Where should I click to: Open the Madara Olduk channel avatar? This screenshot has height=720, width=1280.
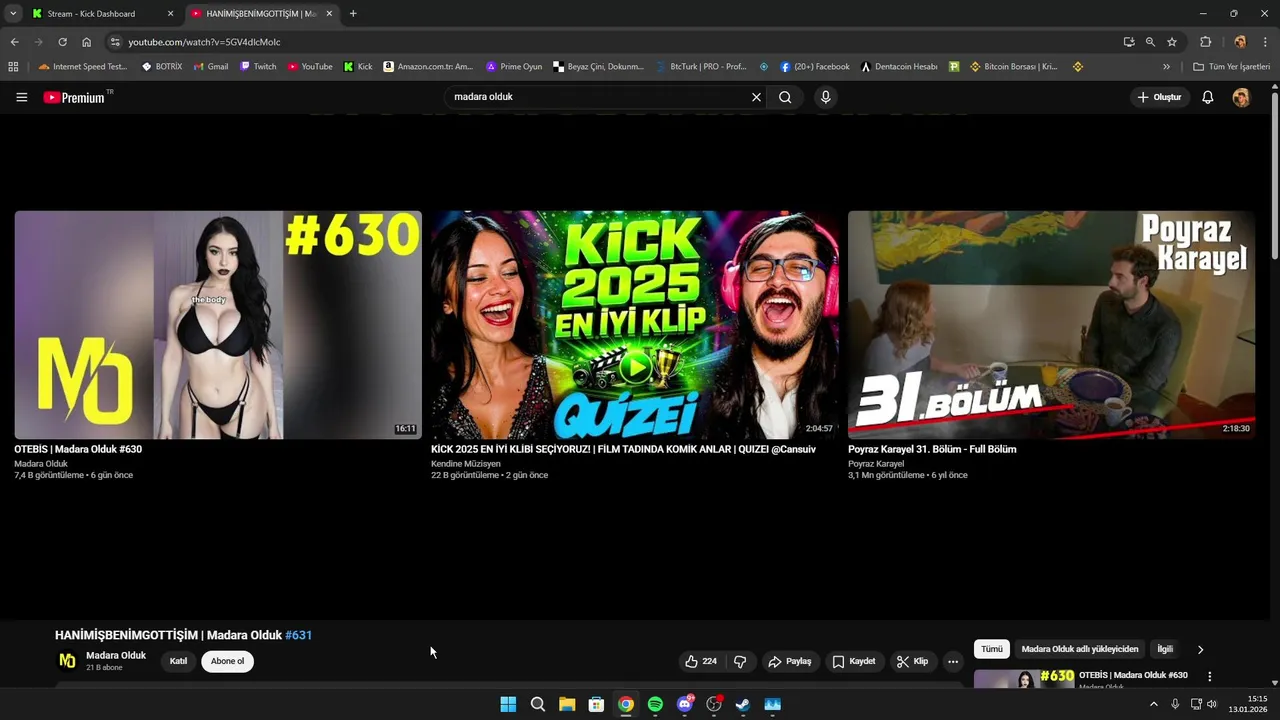pos(67,661)
